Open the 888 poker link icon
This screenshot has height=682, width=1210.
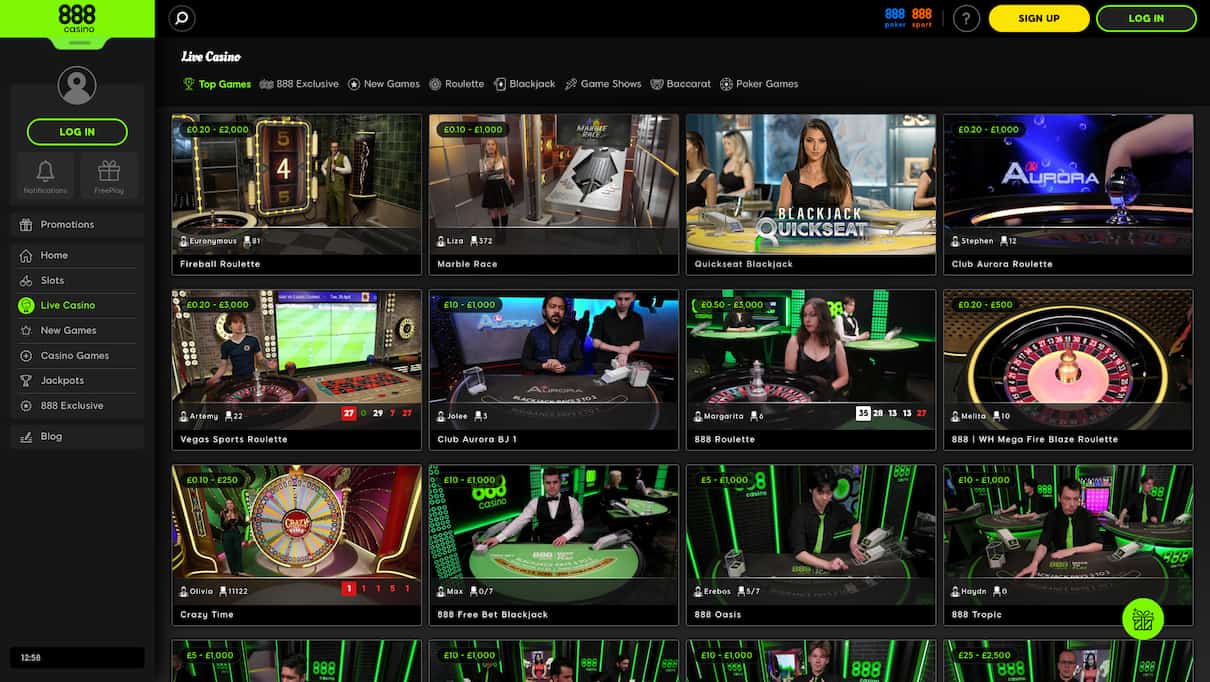point(895,18)
